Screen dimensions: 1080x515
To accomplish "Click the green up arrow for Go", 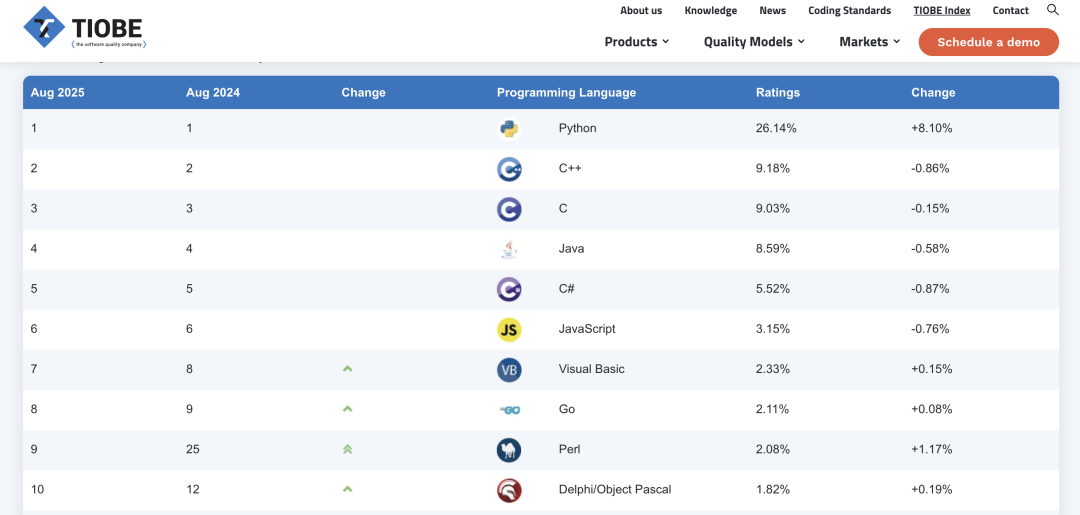I will point(347,409).
